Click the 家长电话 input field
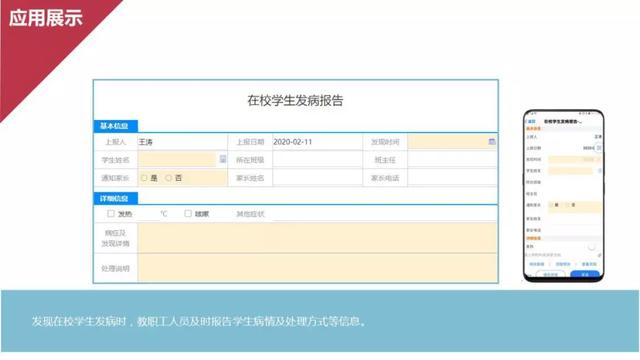The width and height of the screenshot is (640, 360). (x=452, y=178)
